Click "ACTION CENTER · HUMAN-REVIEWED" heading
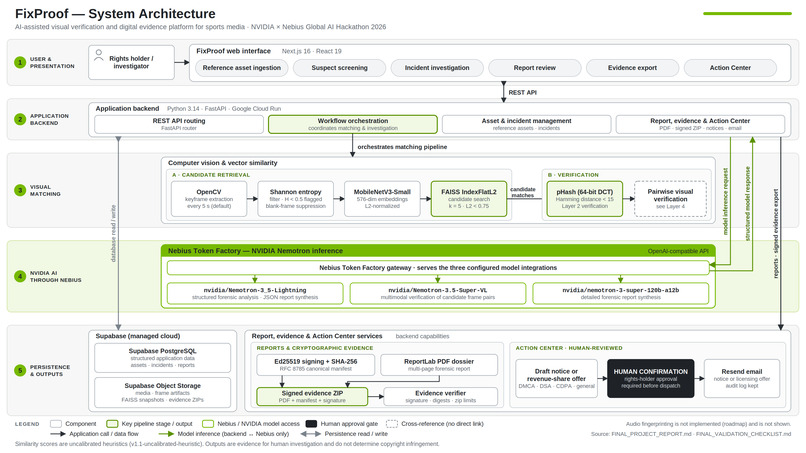This screenshot has height=453, width=806. [569, 348]
